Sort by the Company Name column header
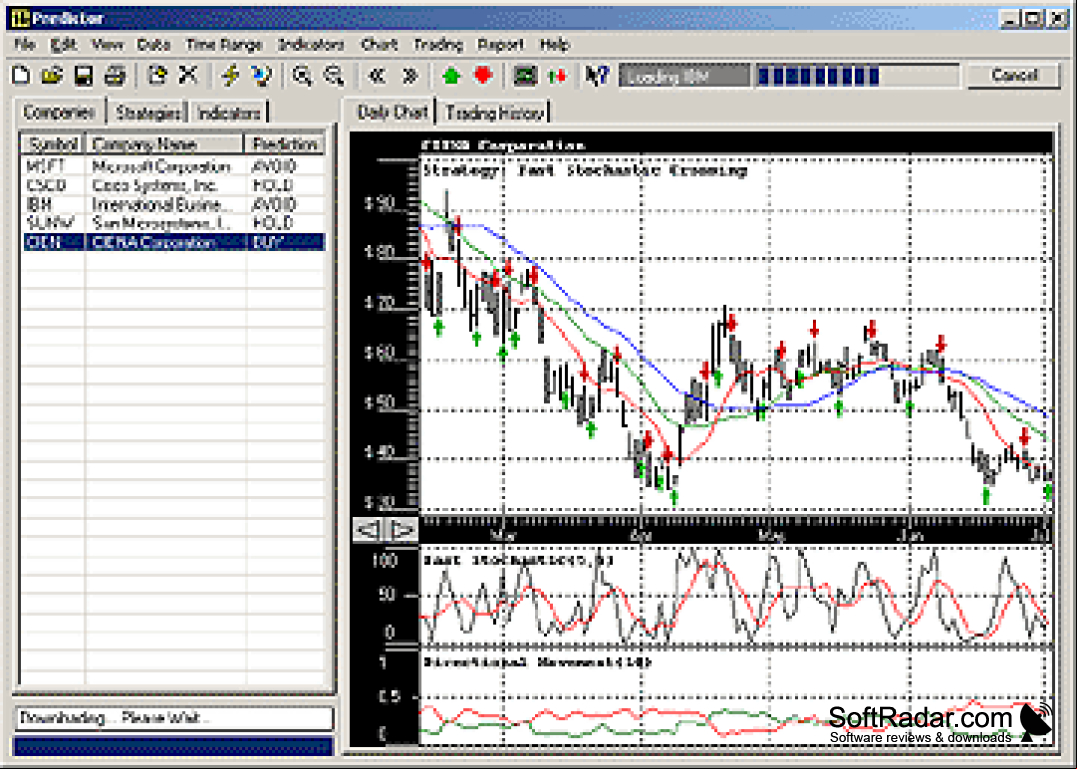 pyautogui.click(x=165, y=144)
